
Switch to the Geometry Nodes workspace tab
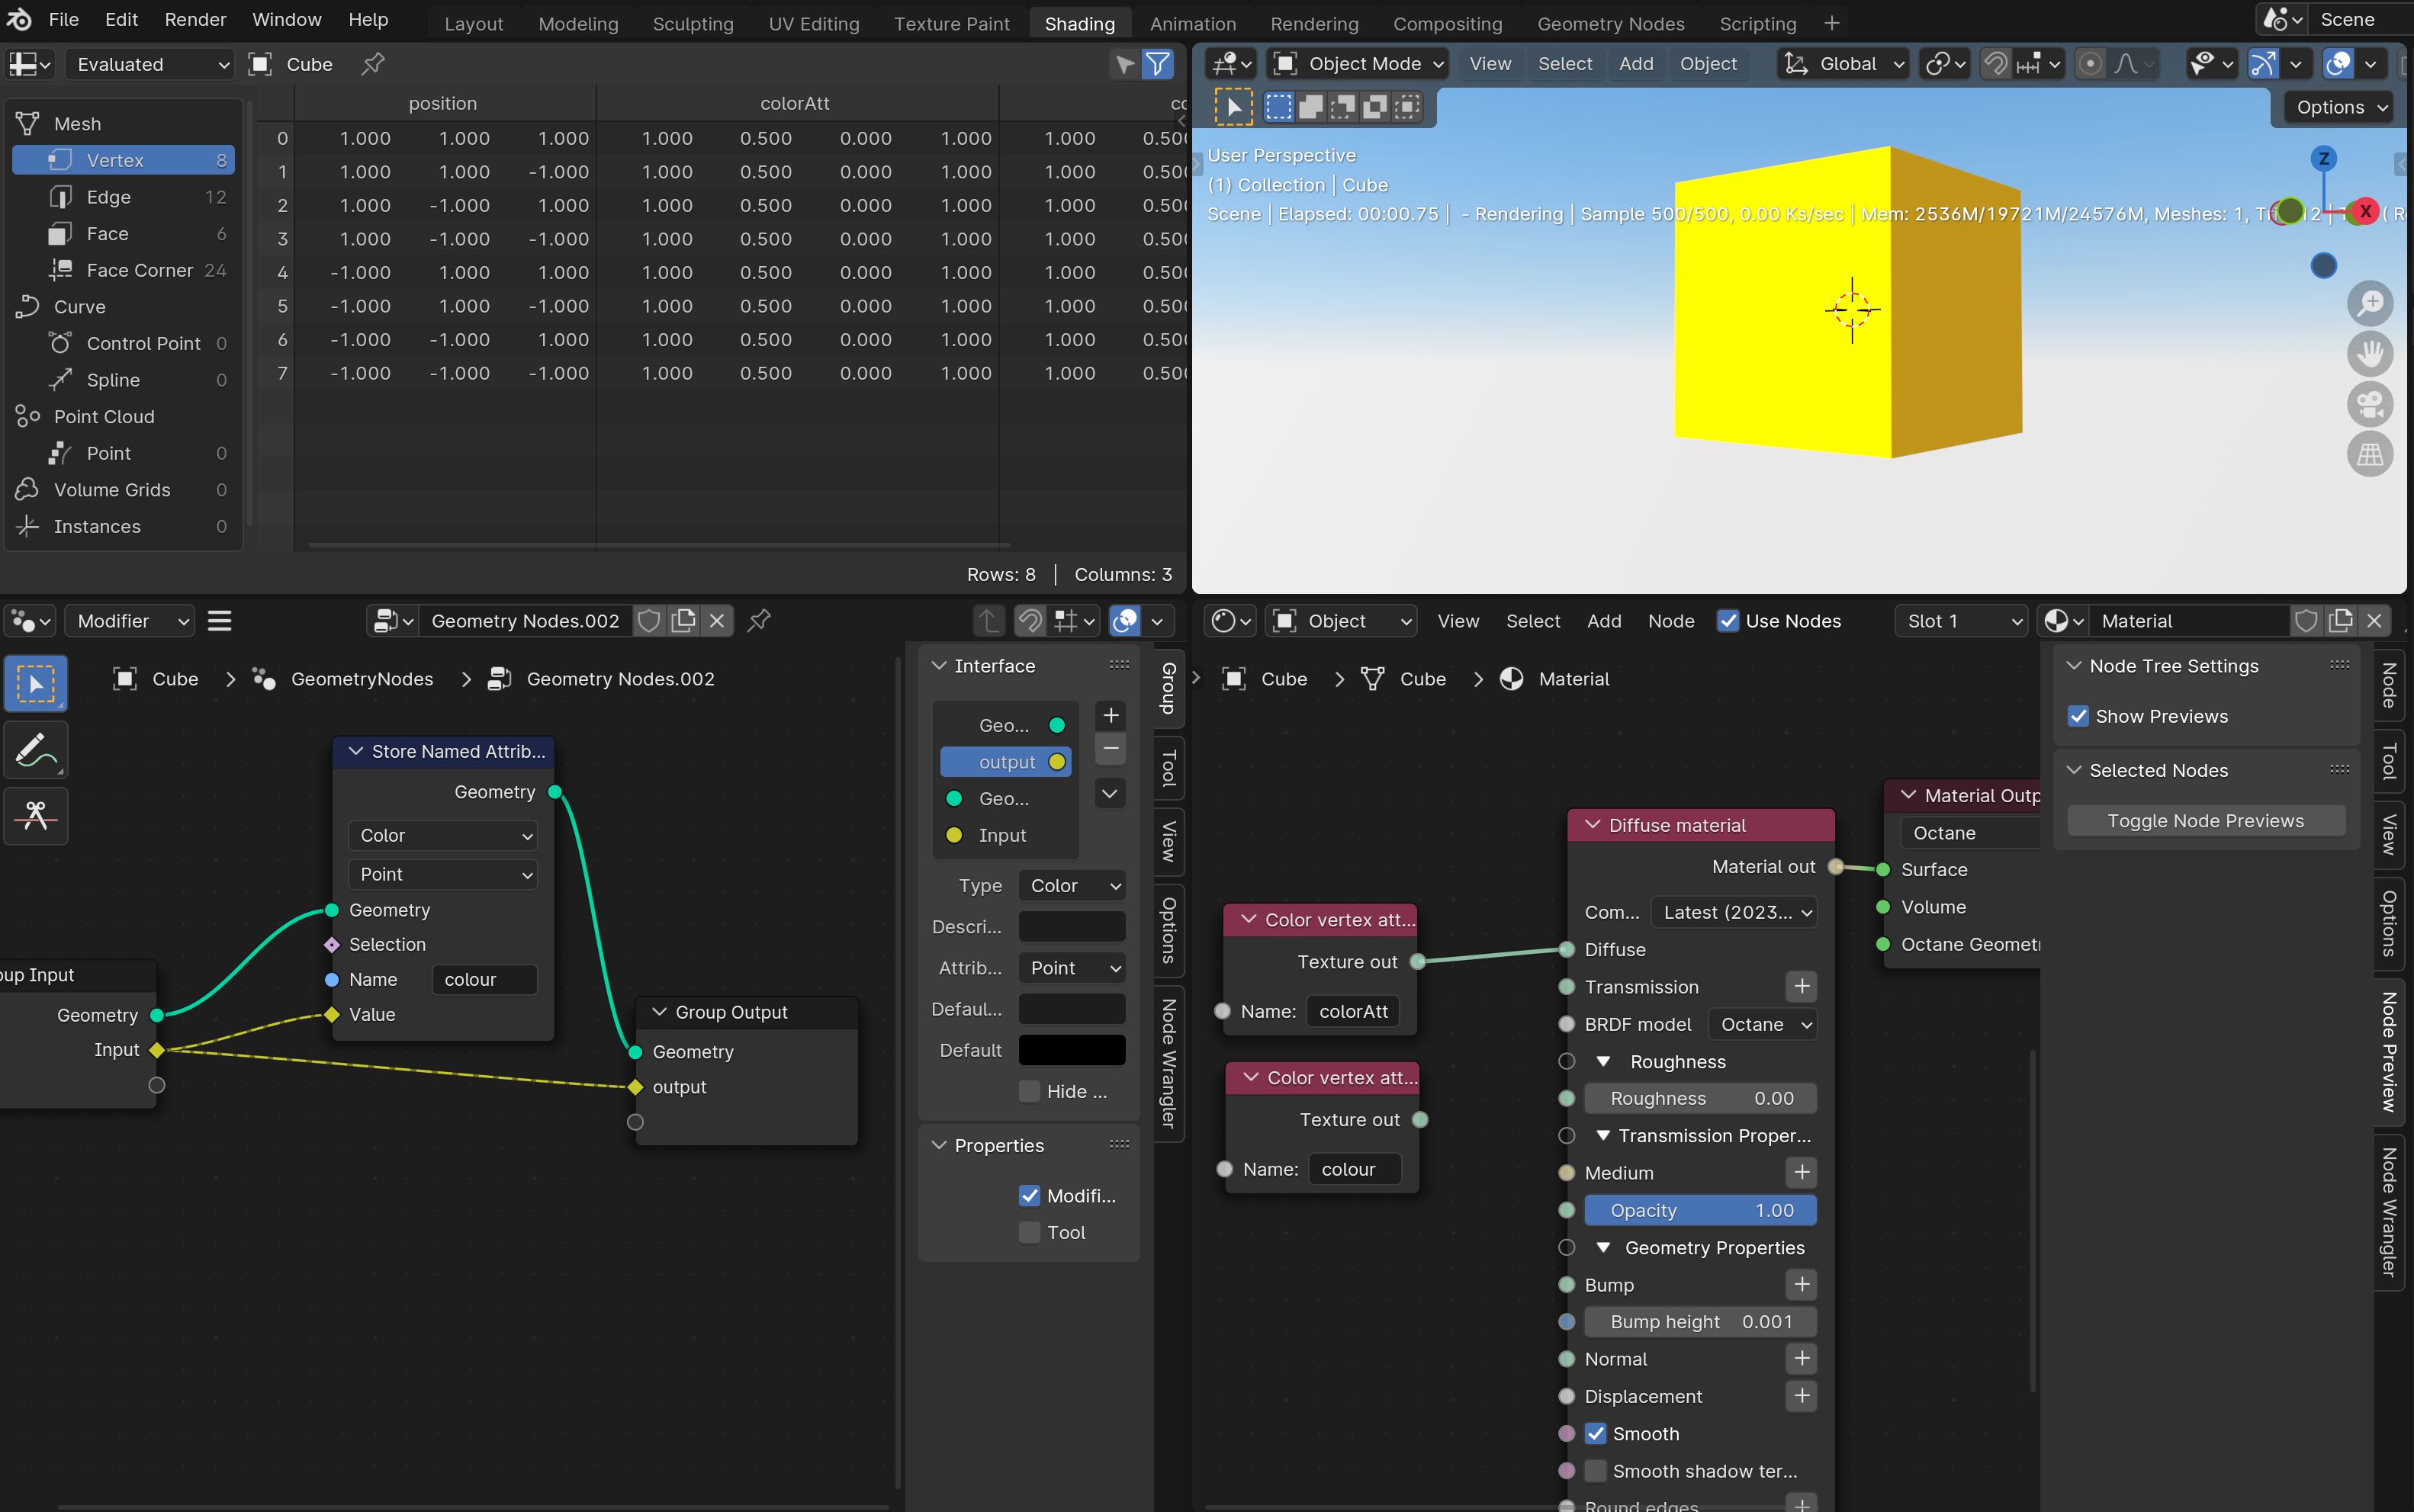[x=1610, y=23]
